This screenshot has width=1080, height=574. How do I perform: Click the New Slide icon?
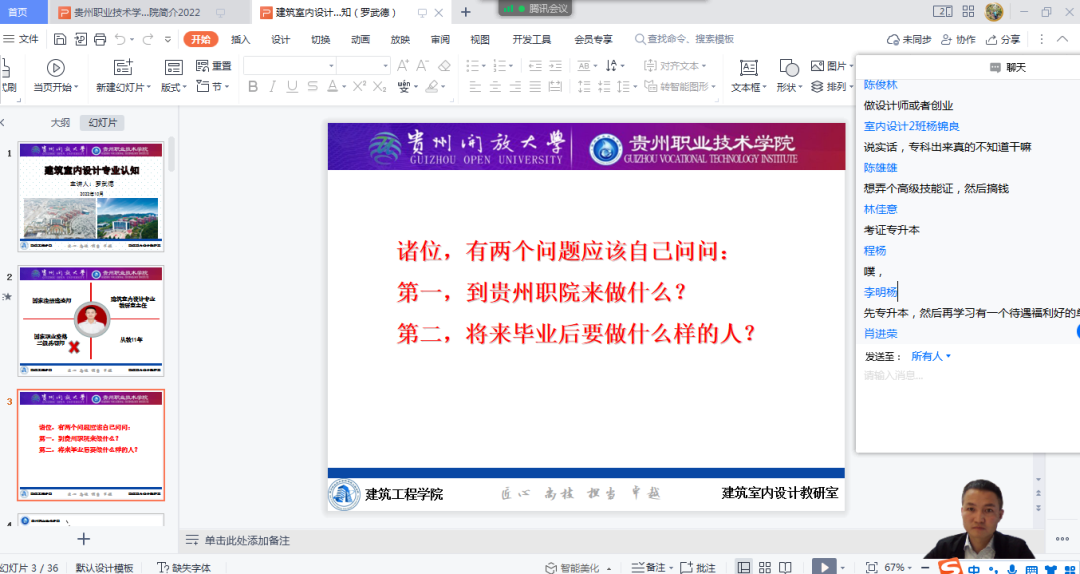coord(123,68)
